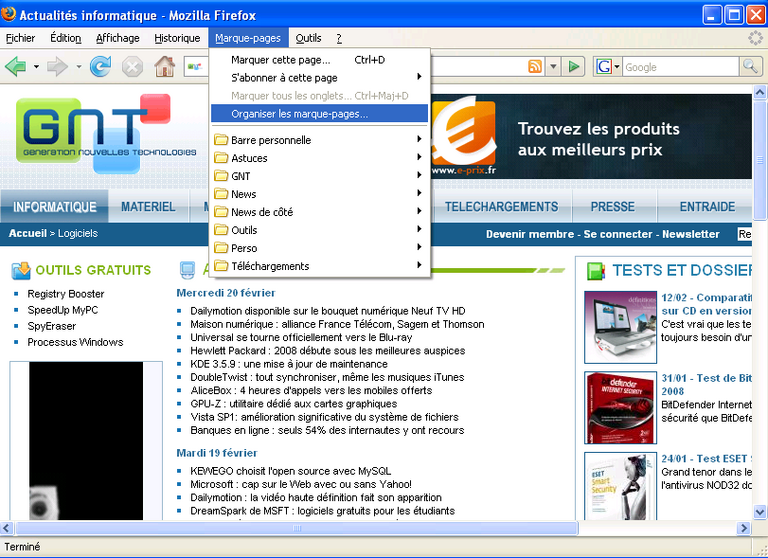Click the Tests et Dossiers green icon
The width and height of the screenshot is (768, 558).
596,270
